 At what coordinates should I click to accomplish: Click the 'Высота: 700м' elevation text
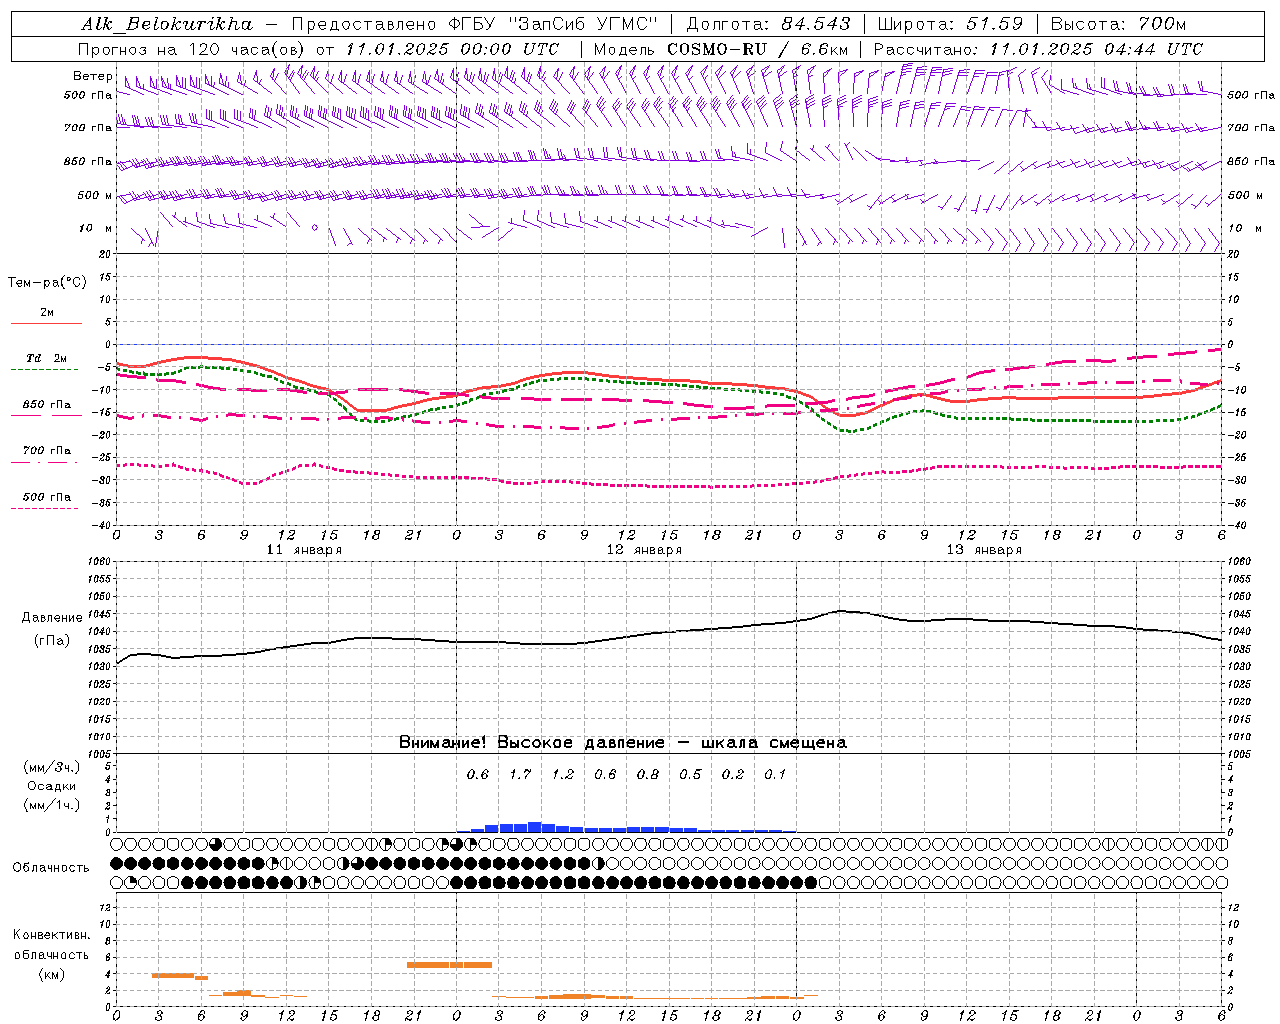(x=1118, y=24)
